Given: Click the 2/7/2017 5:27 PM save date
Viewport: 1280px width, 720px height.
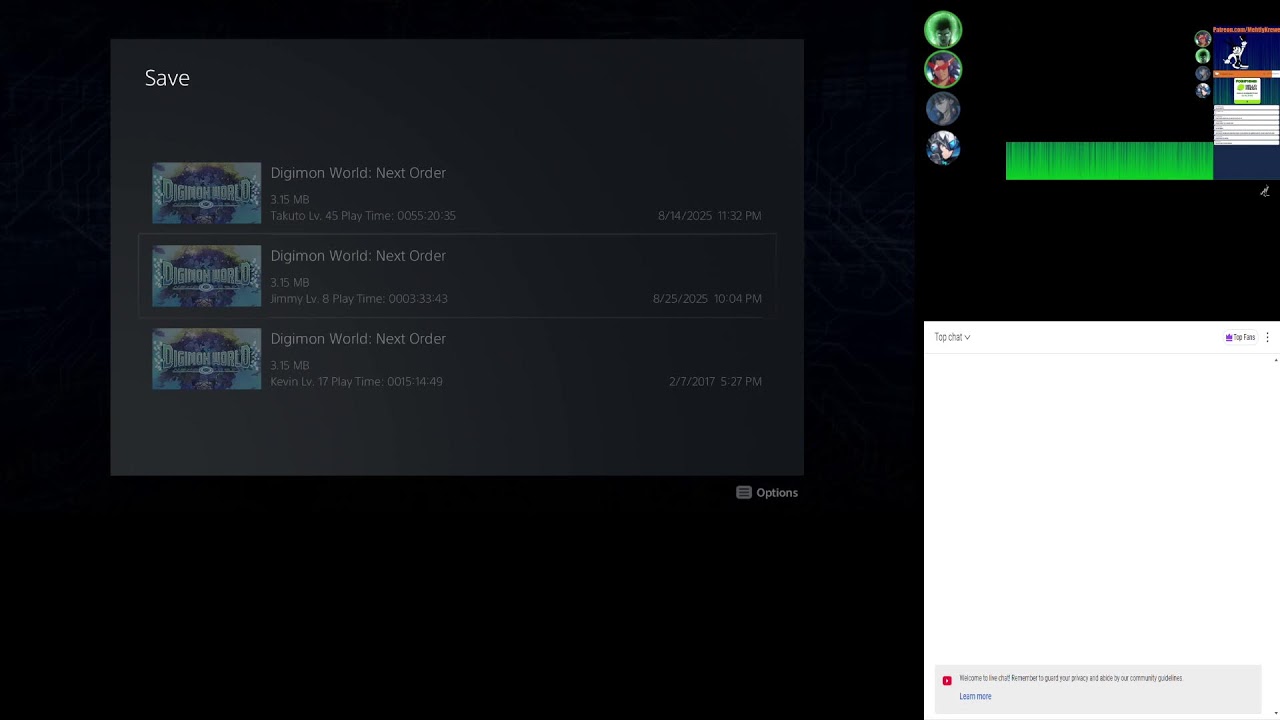Looking at the screenshot, I should tap(715, 382).
